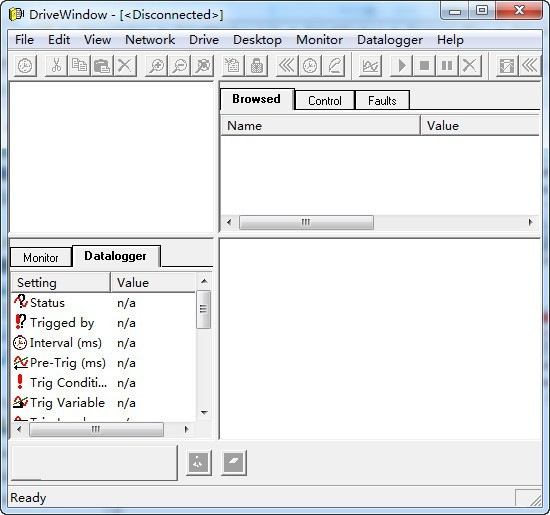Viewport: 550px width, 515px height.
Task: Click the Paste toolbar icon
Action: pos(102,66)
